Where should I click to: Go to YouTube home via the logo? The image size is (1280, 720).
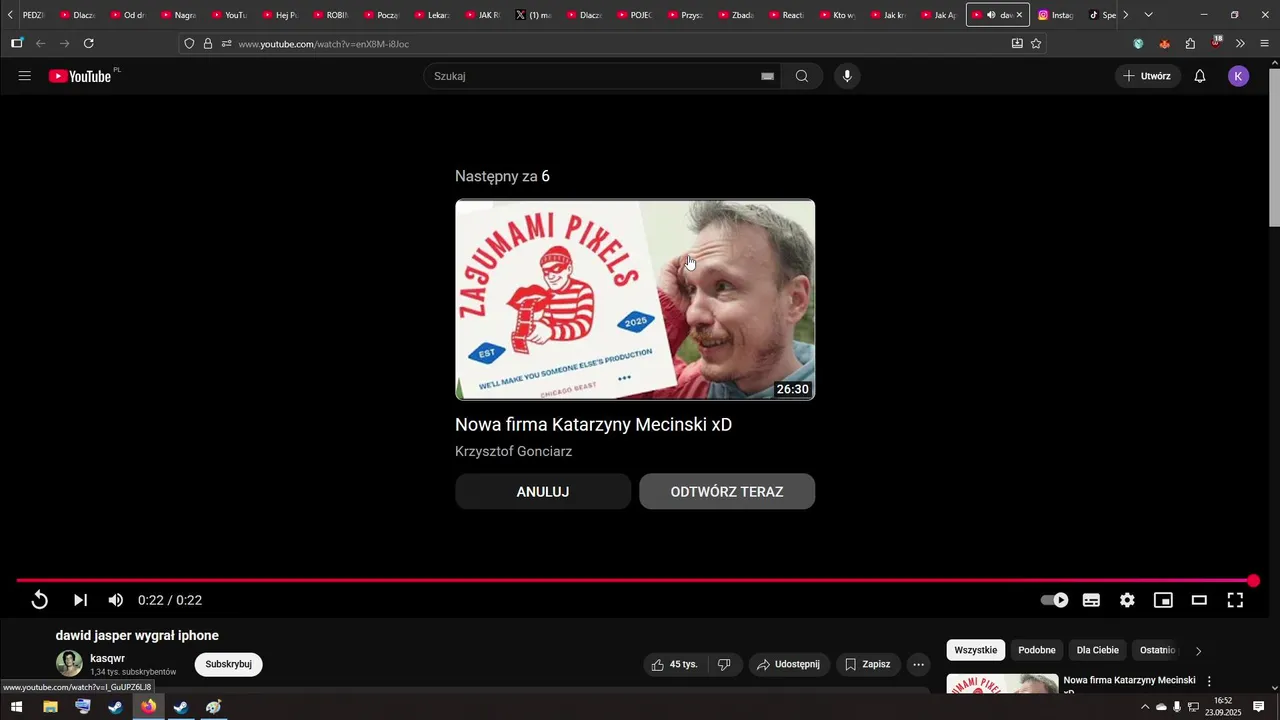point(80,76)
